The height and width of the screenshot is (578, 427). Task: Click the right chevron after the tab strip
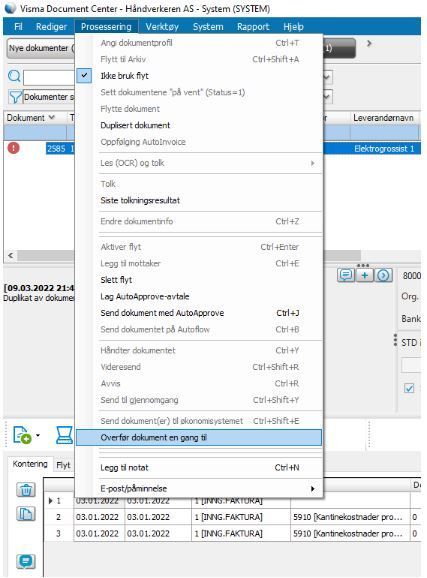click(369, 43)
